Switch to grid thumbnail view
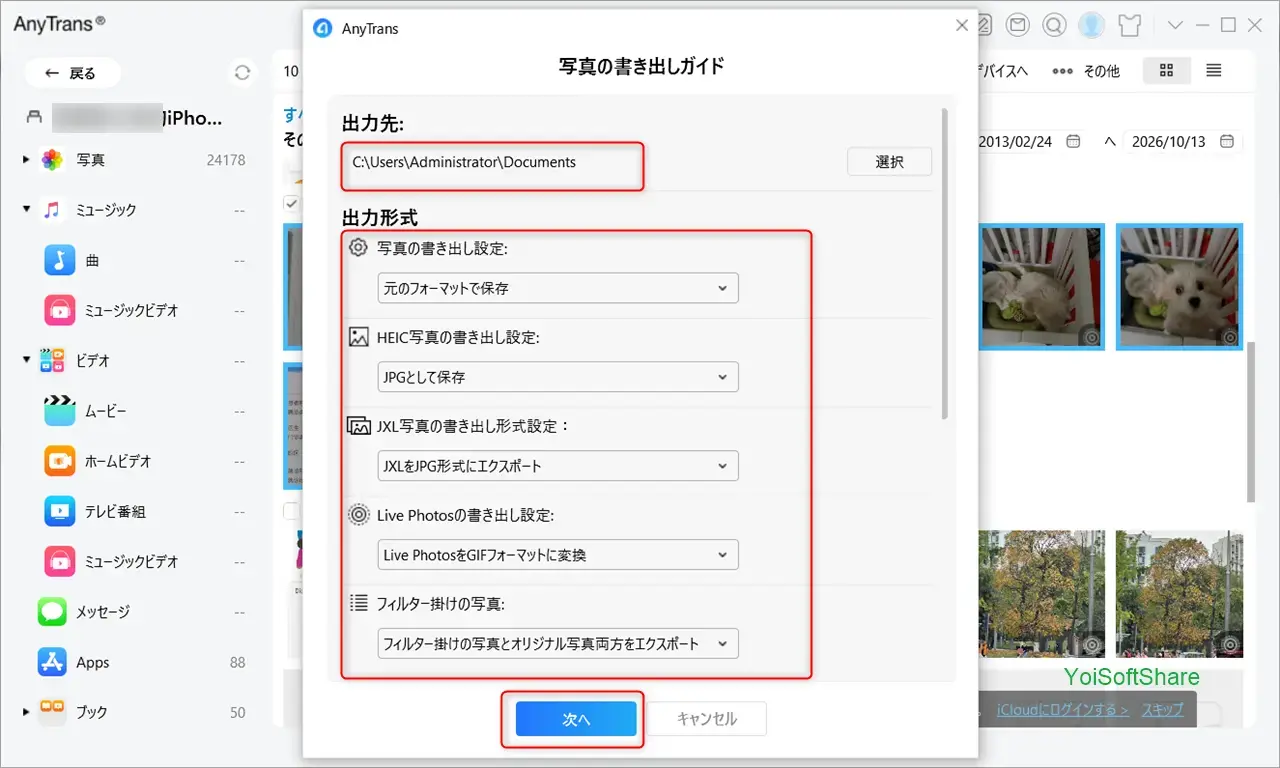 click(1166, 71)
